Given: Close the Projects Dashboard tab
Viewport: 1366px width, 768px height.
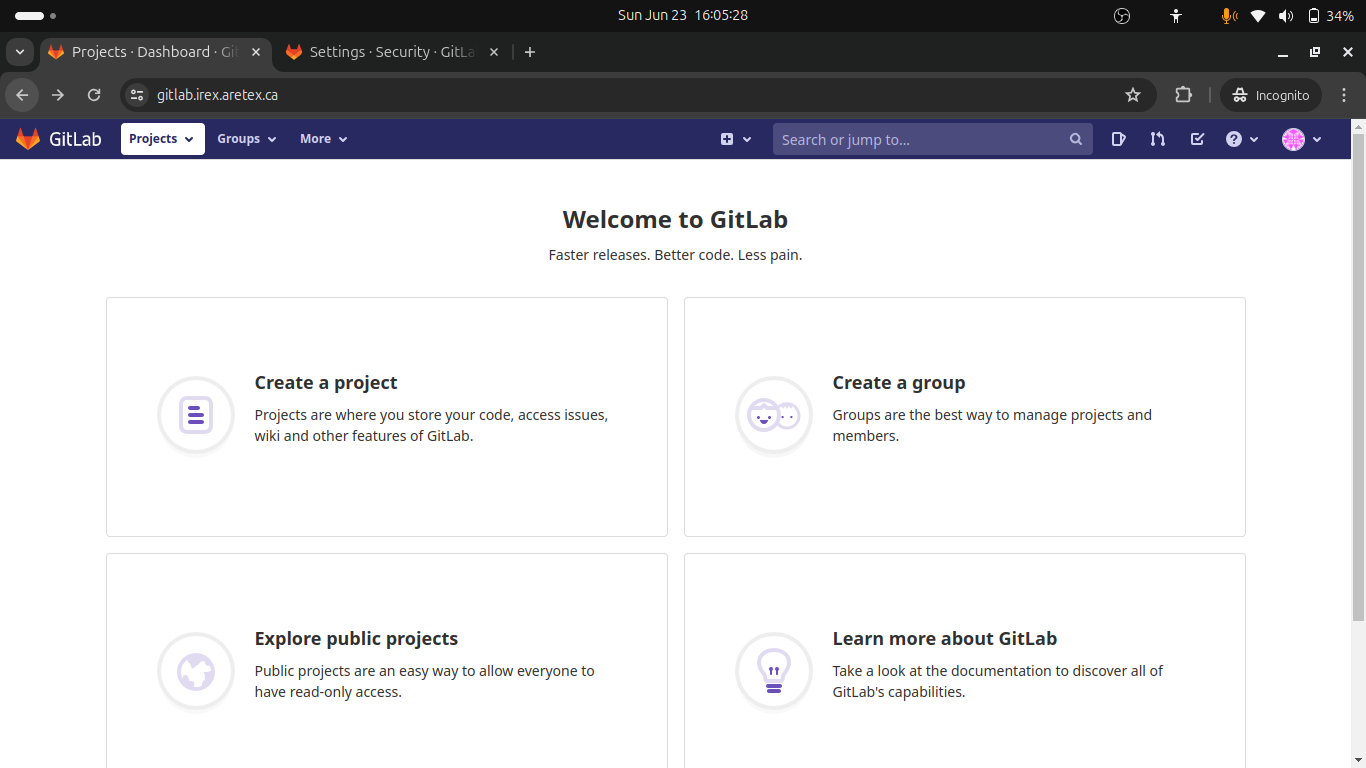Looking at the screenshot, I should click(x=256, y=52).
